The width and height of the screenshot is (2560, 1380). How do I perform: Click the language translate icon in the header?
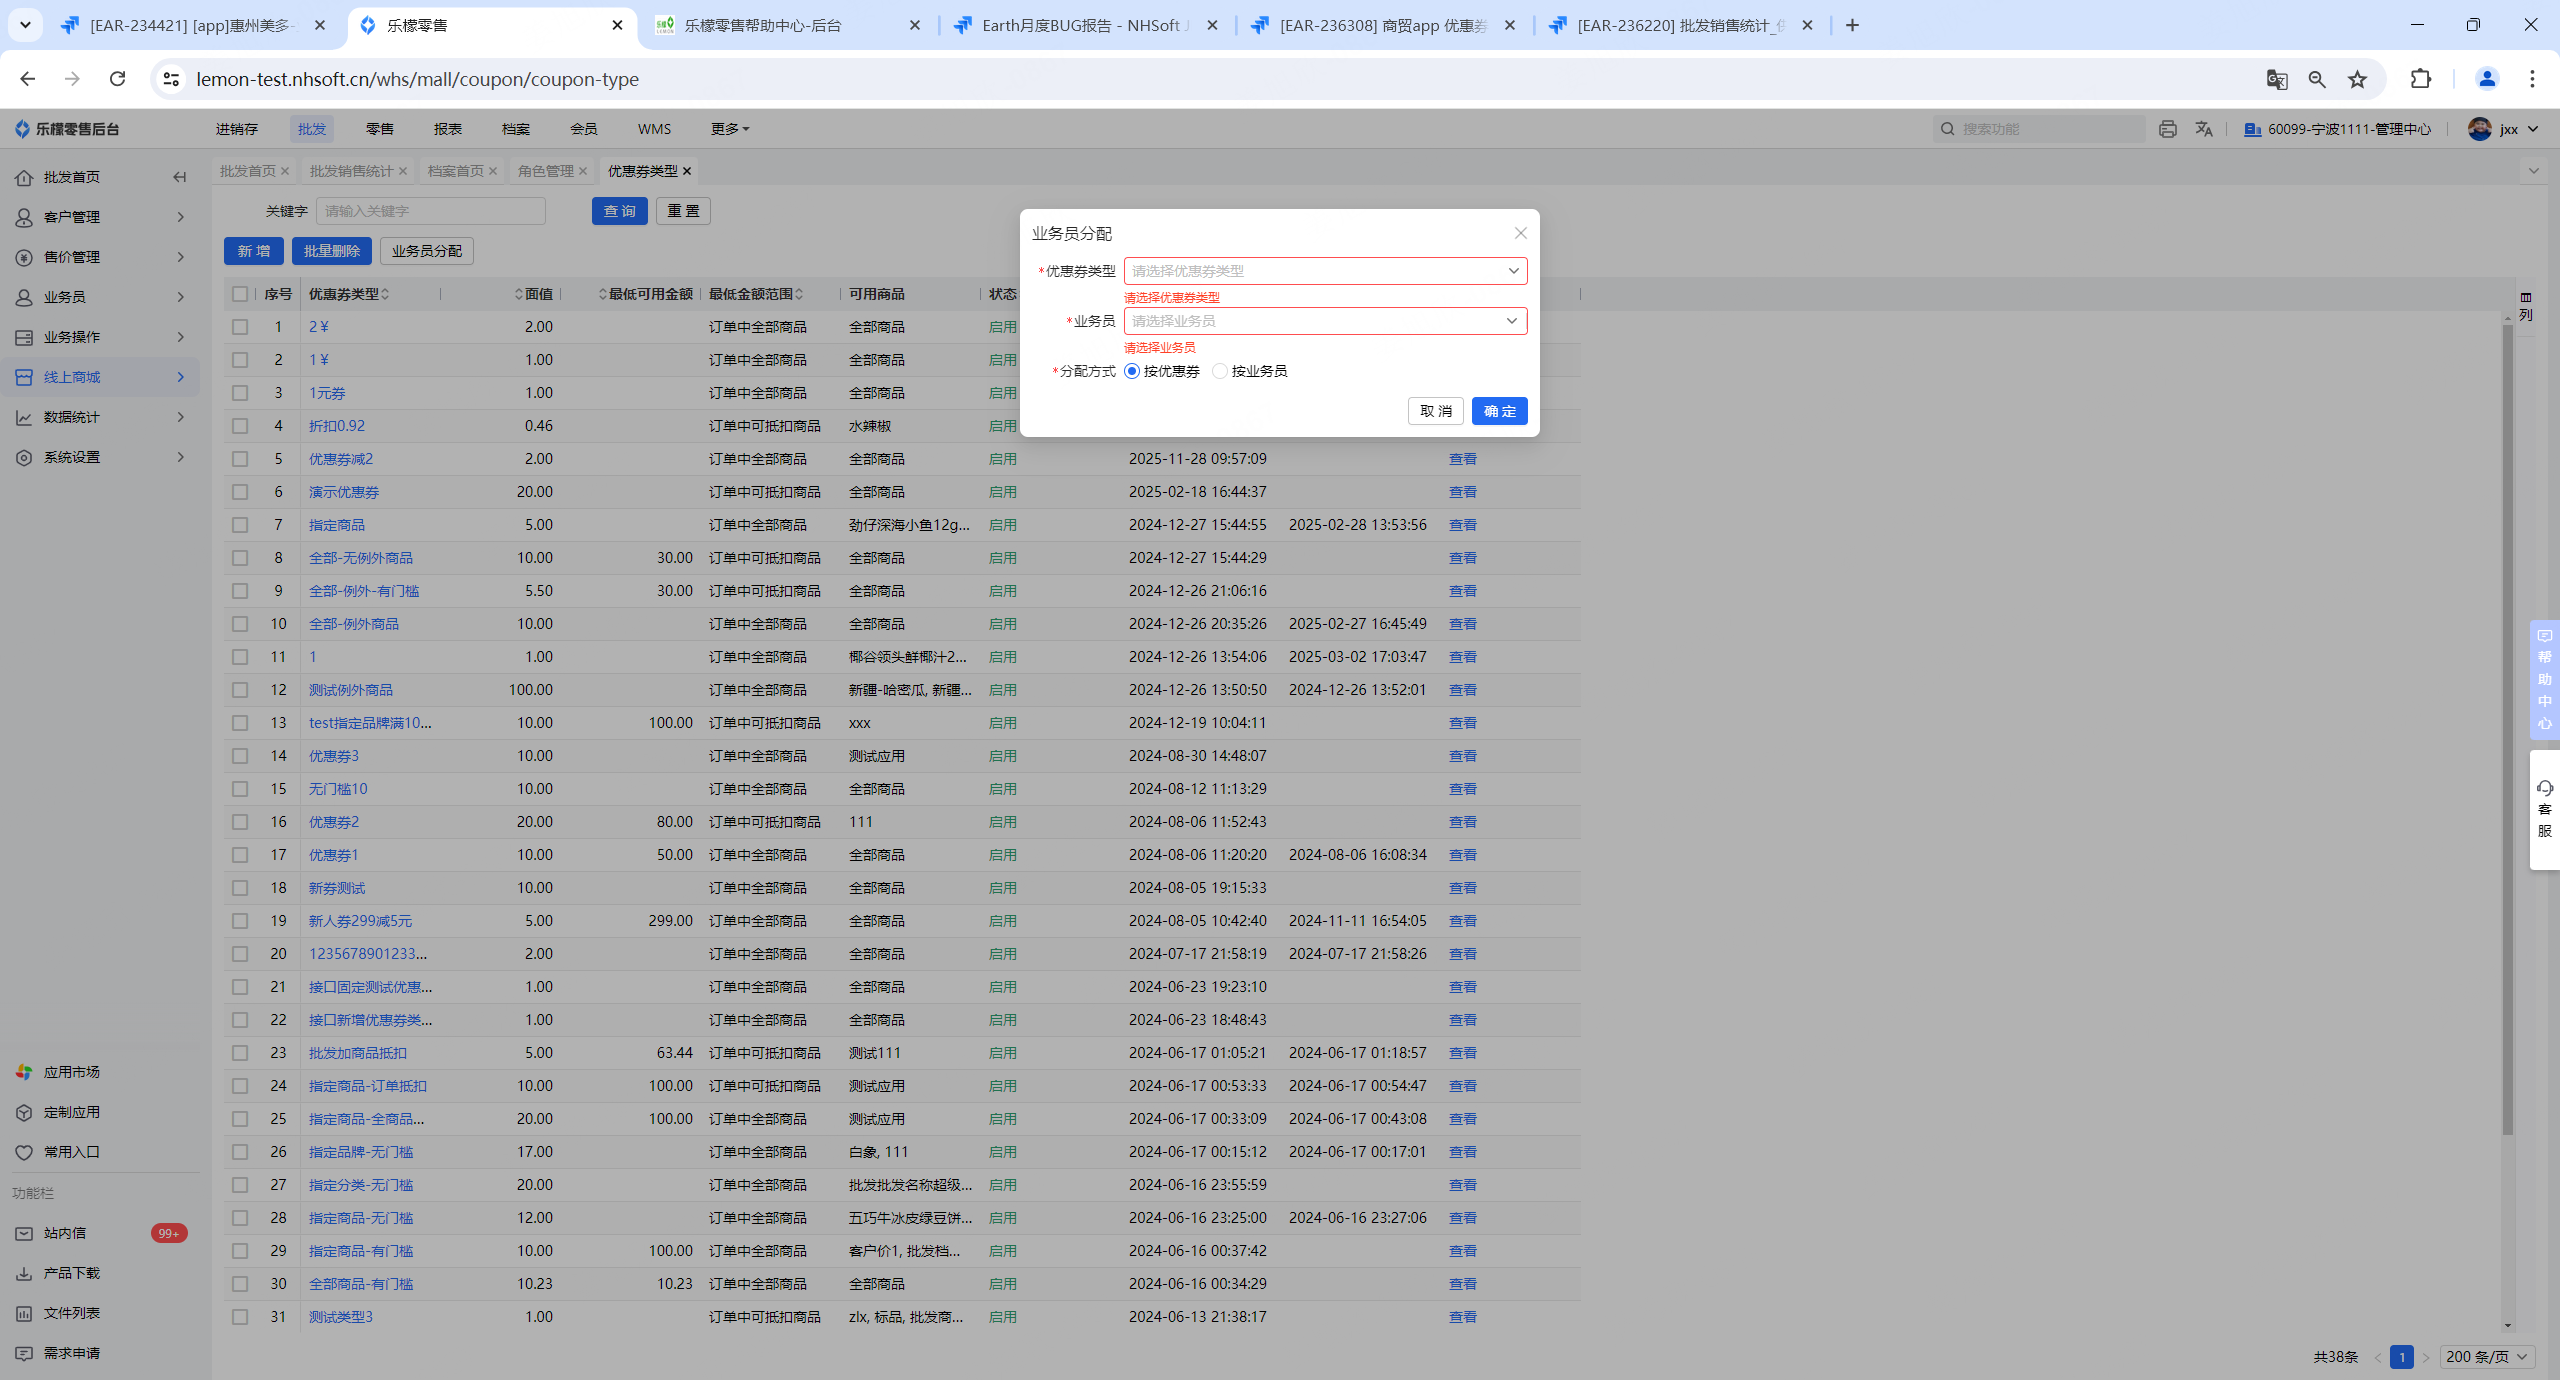2204,129
